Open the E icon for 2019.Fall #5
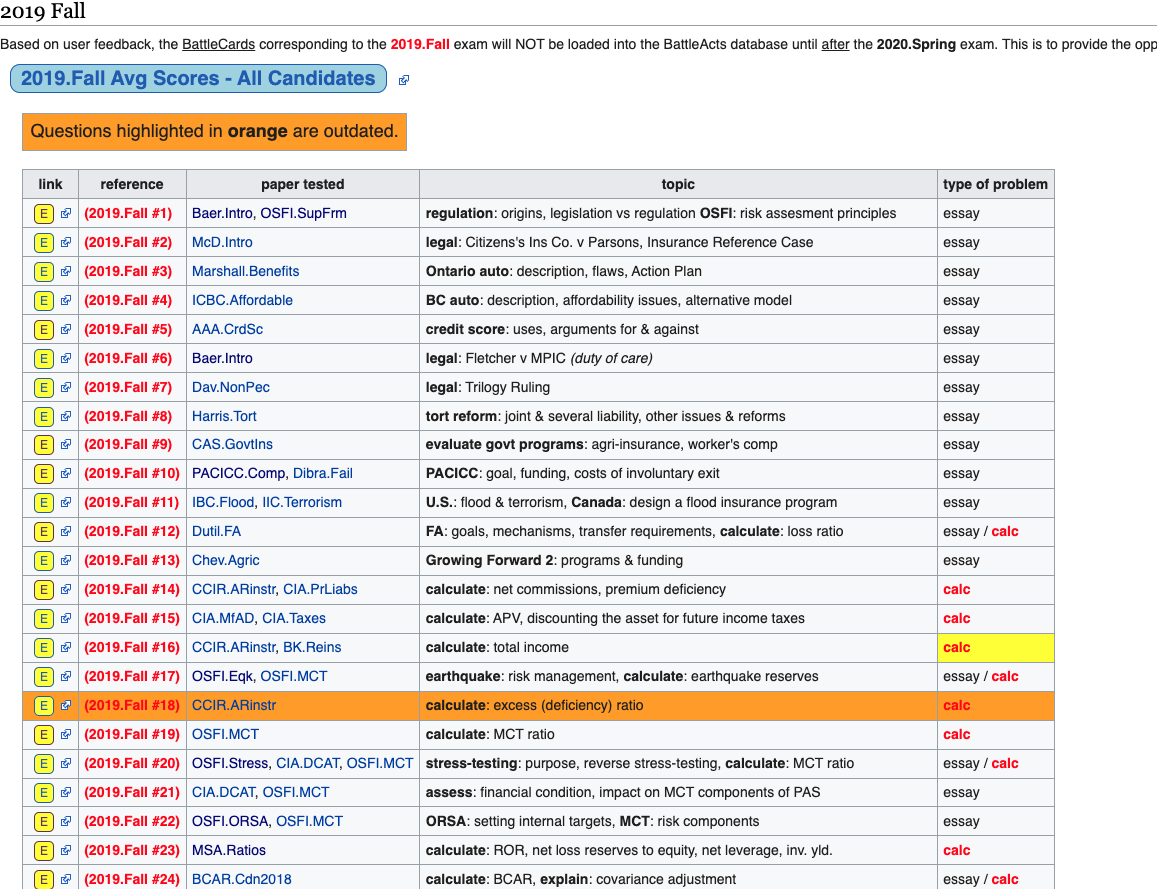1157x889 pixels. pos(44,330)
